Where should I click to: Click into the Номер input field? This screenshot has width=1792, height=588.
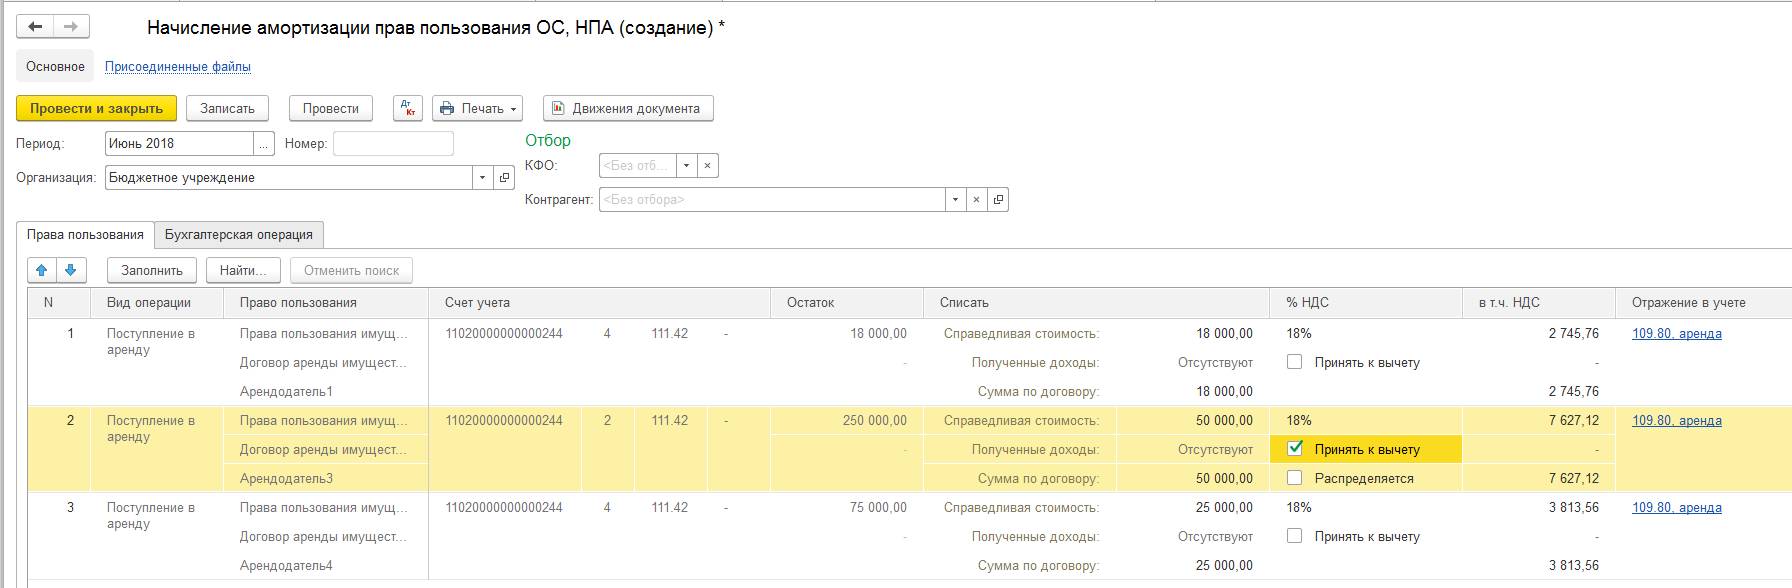(x=393, y=144)
